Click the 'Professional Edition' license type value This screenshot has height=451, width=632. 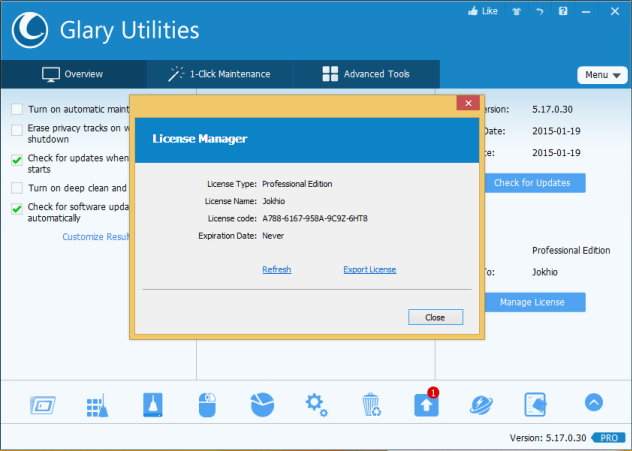(x=297, y=184)
